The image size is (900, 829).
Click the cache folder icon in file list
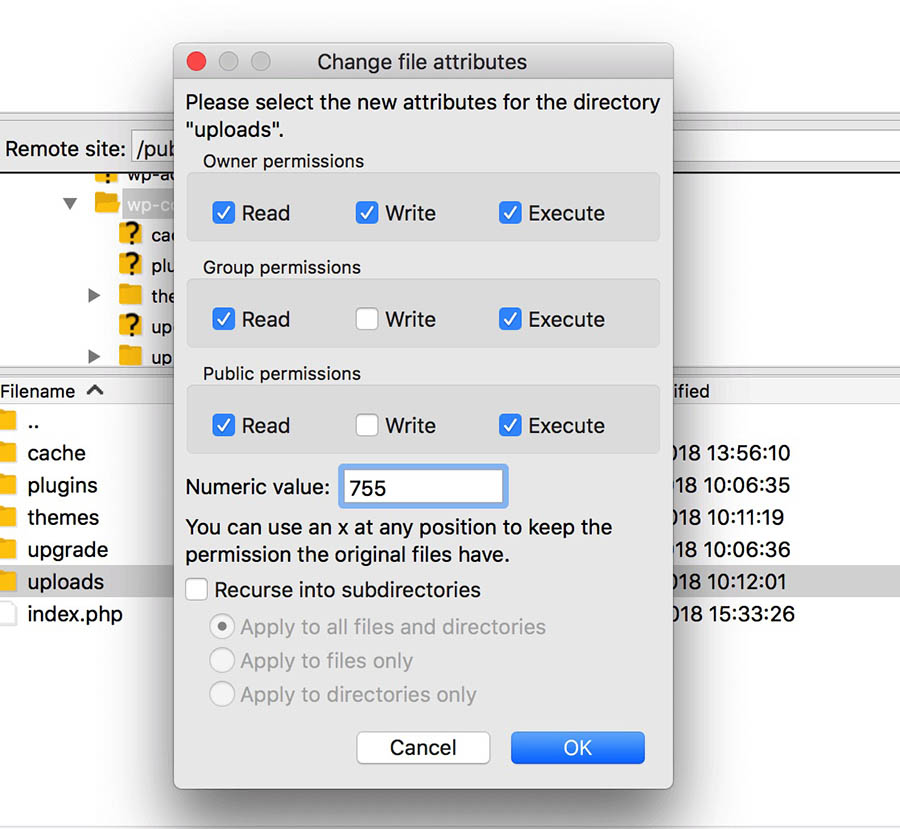point(8,453)
